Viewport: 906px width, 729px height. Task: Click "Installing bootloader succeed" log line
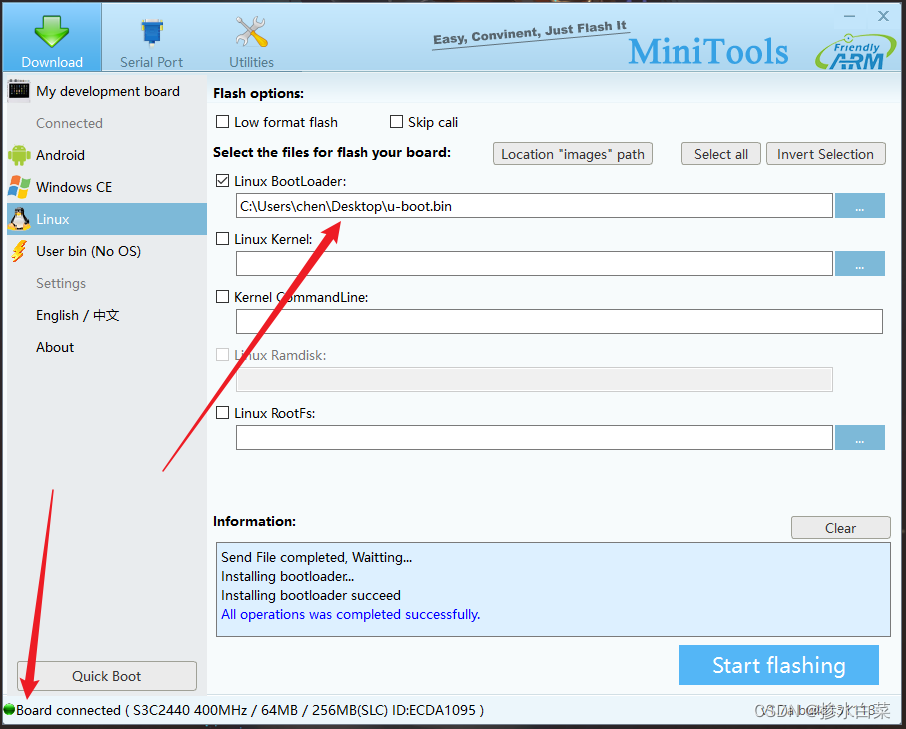pyautogui.click(x=311, y=595)
